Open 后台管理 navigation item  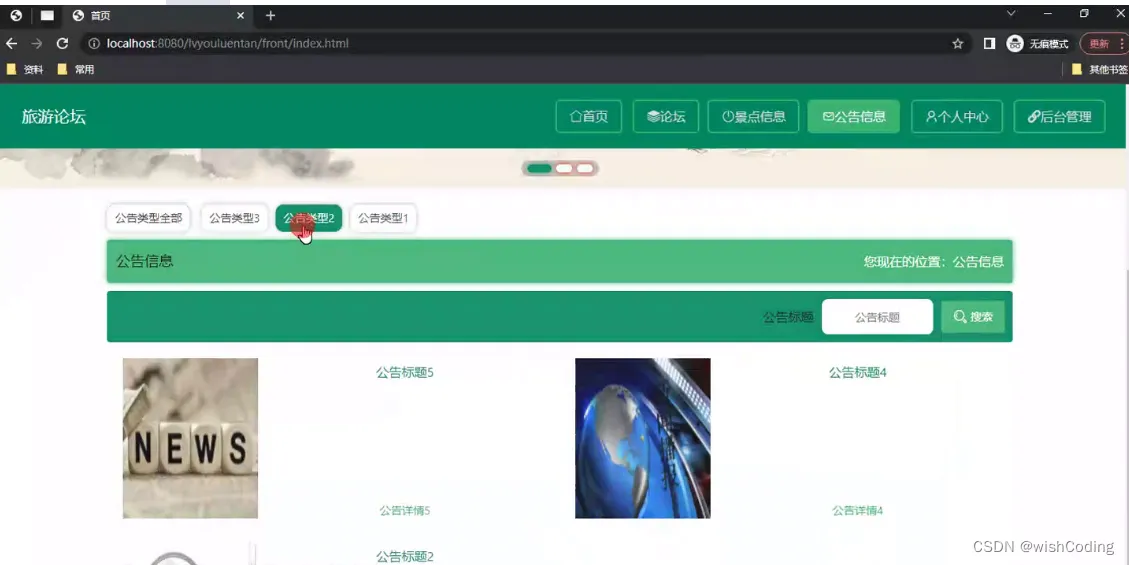(x=1059, y=117)
